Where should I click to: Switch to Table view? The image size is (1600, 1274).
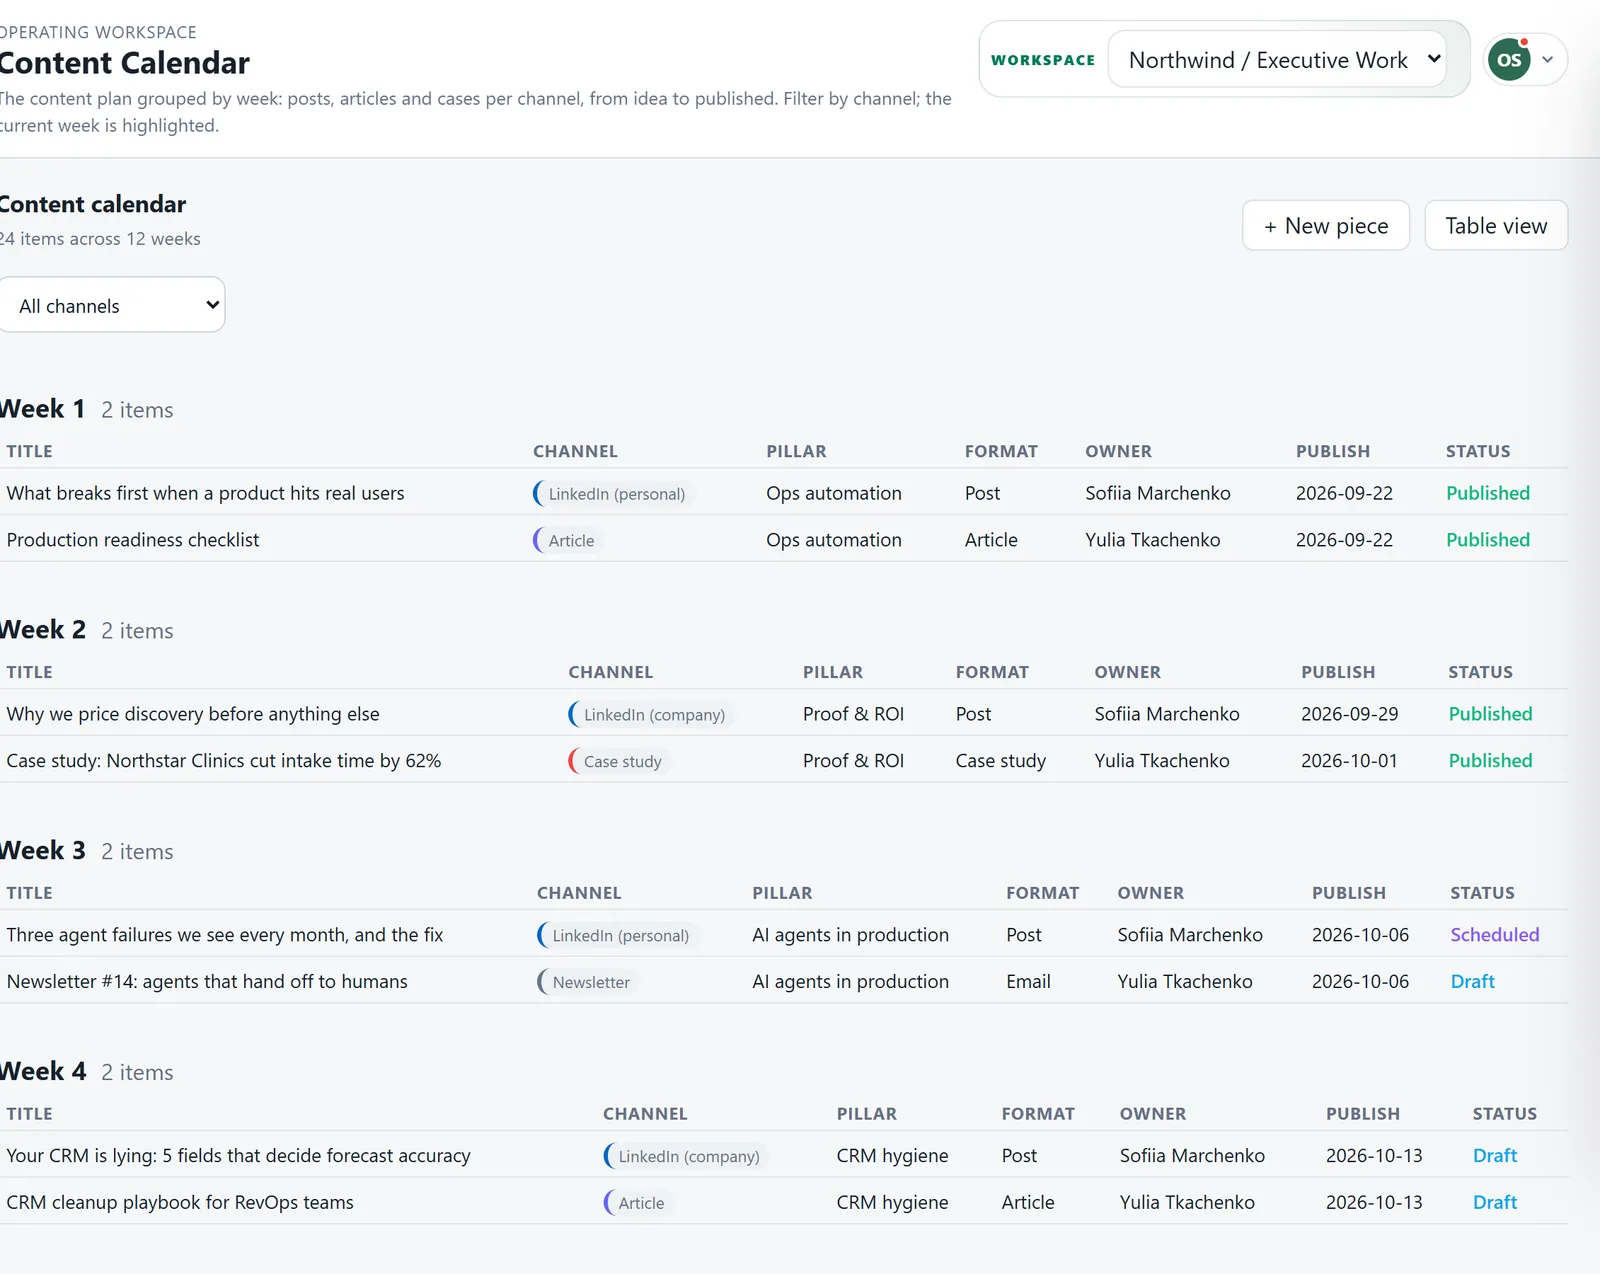coord(1496,226)
